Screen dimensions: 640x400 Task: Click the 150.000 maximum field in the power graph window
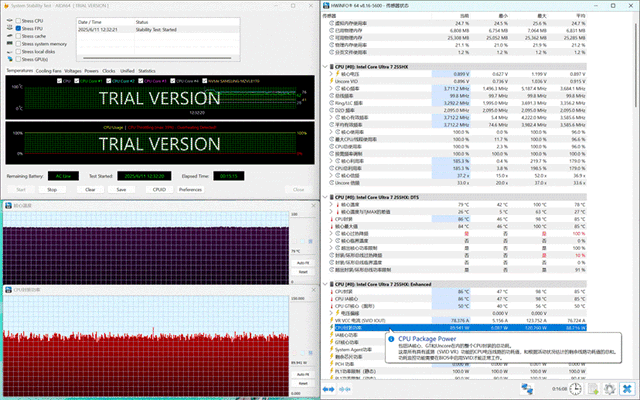(302, 298)
